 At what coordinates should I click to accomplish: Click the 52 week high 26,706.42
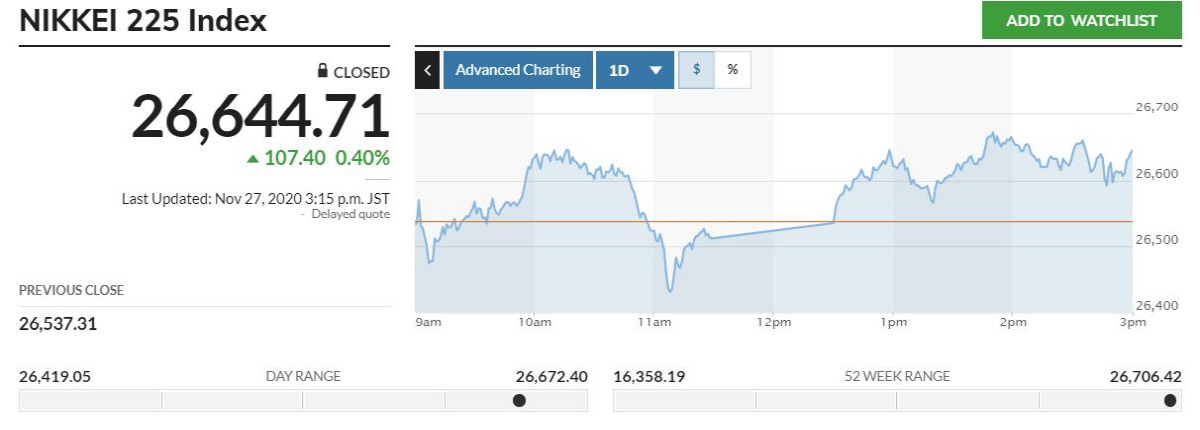tap(1146, 376)
